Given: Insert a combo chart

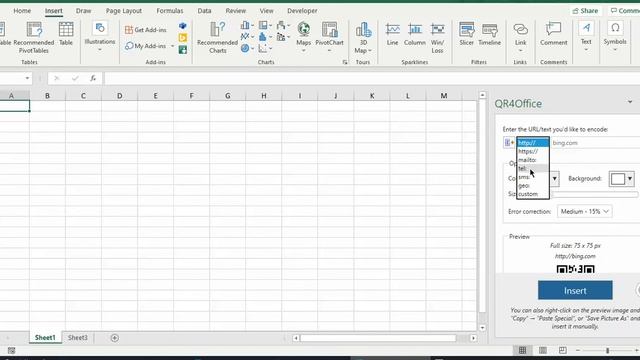Looking at the screenshot, I should tap(283, 37).
